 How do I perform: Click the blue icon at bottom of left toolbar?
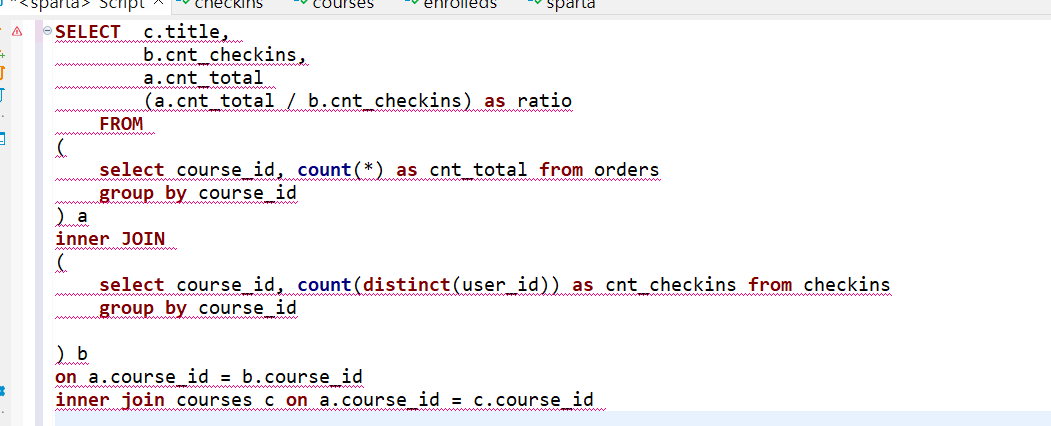click(x=3, y=391)
